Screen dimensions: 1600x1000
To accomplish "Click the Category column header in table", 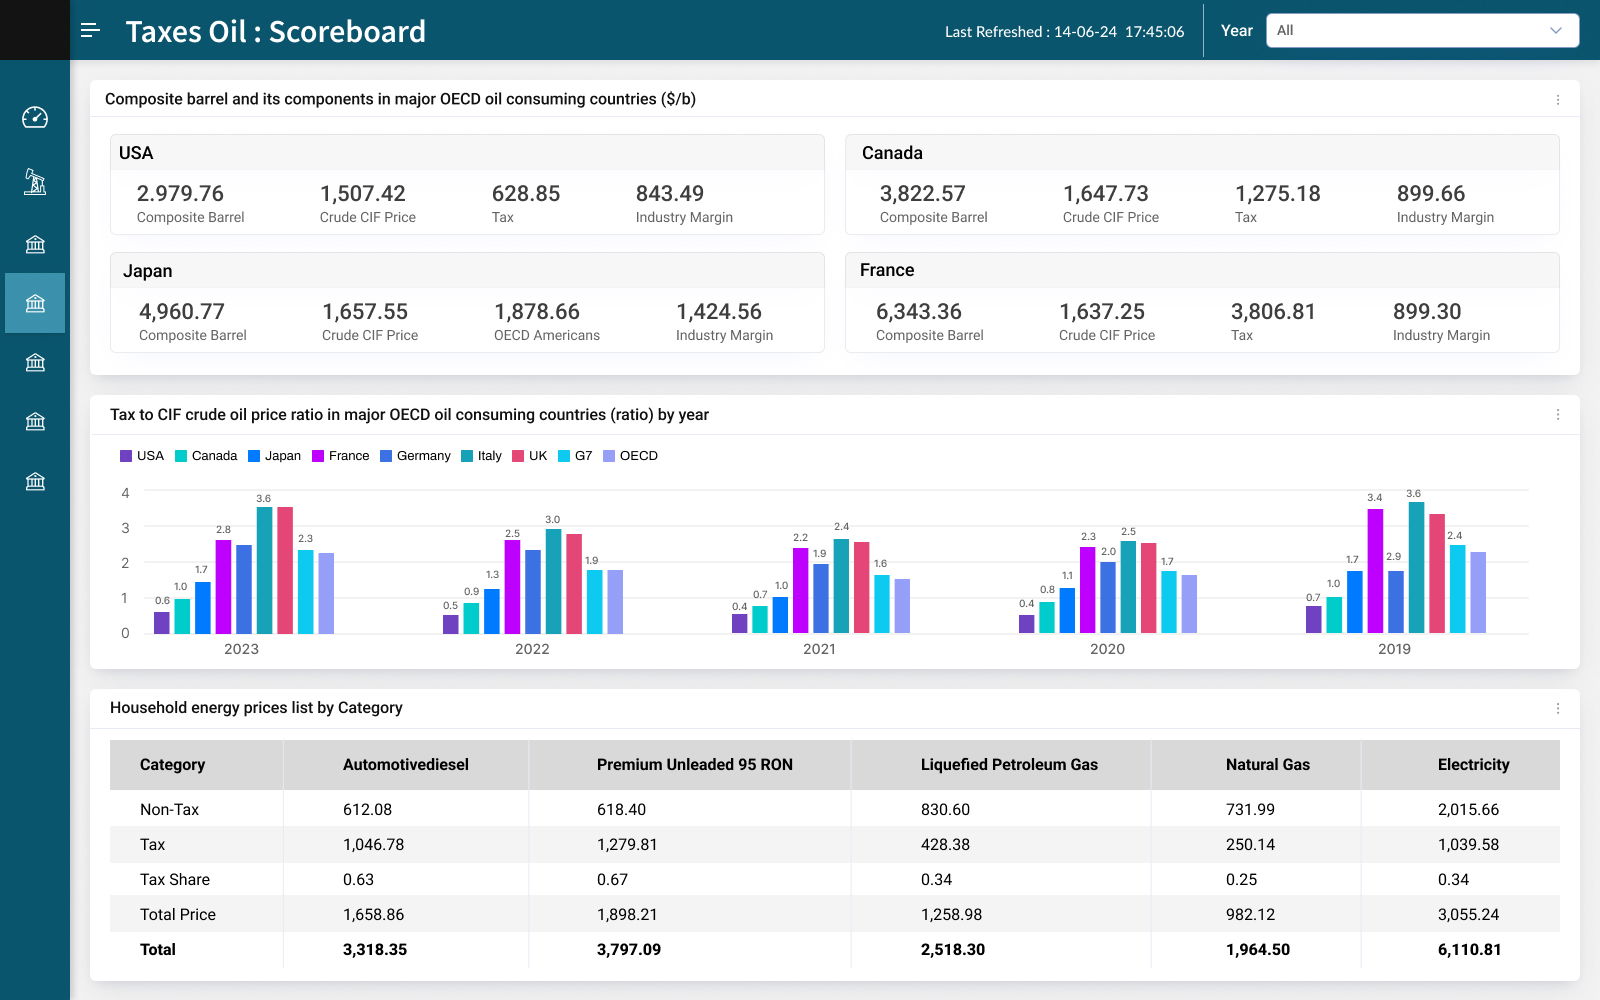I will (172, 765).
